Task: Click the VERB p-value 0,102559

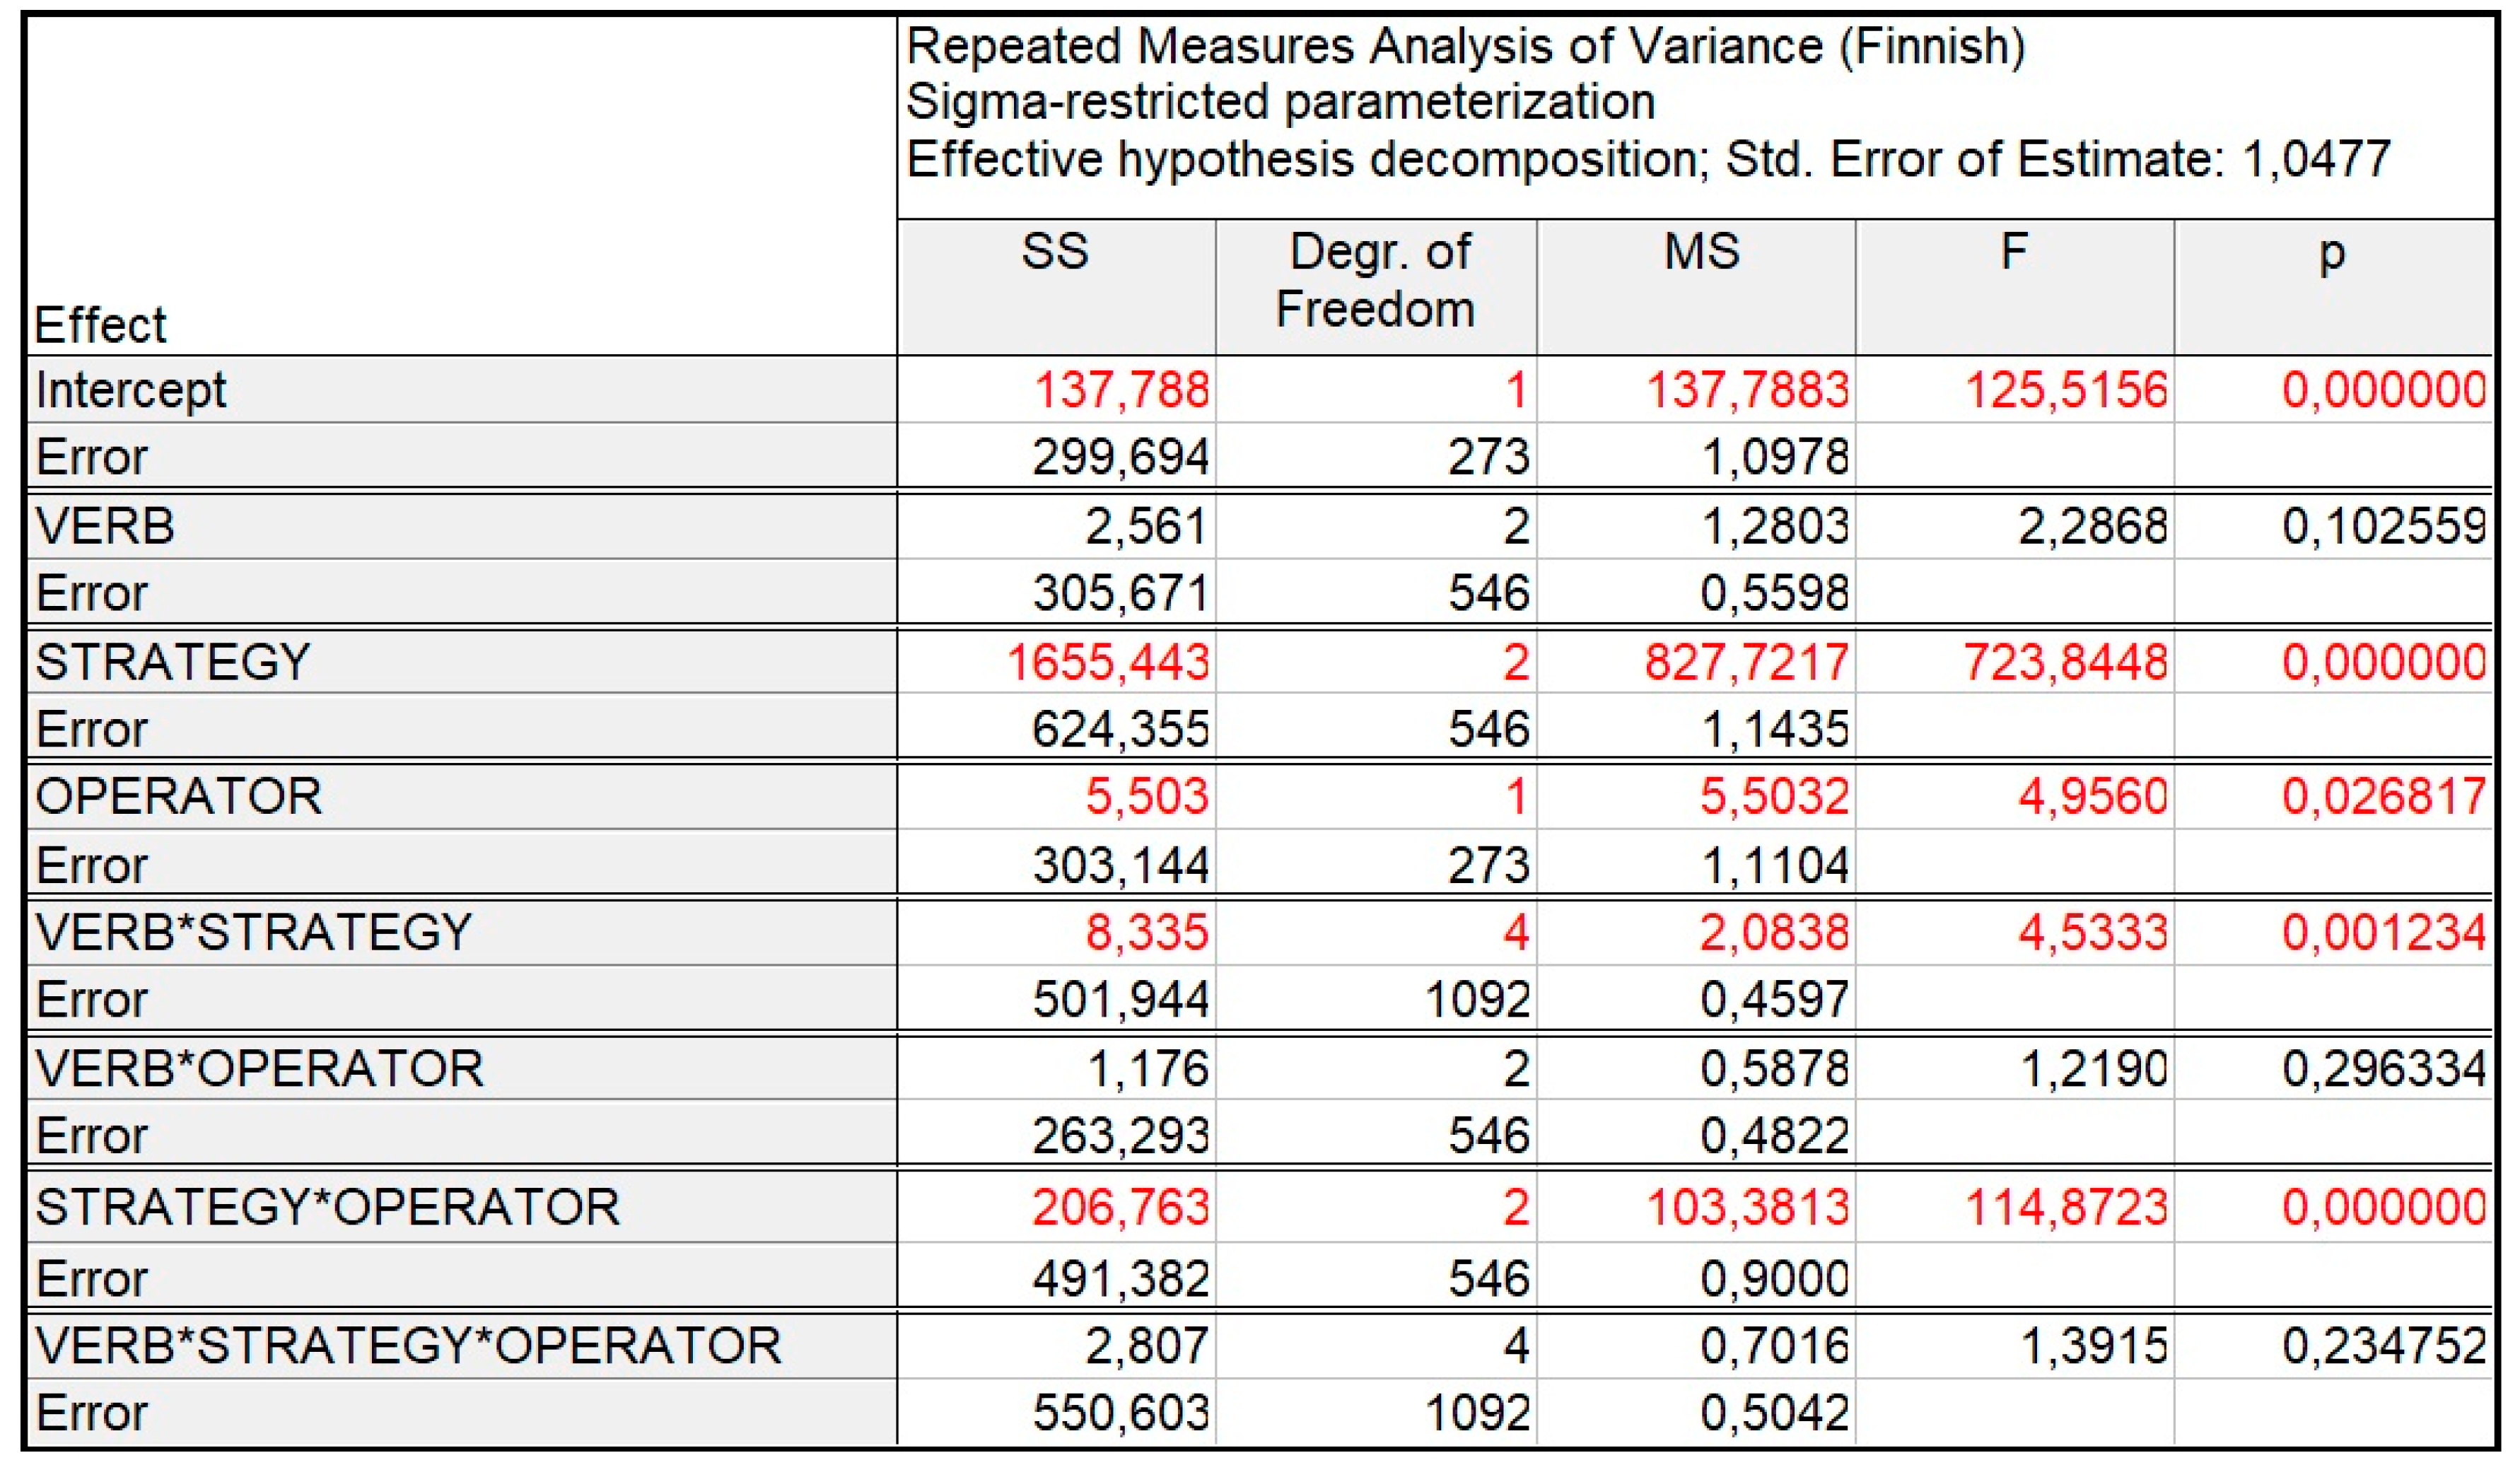Action: 2383,526
